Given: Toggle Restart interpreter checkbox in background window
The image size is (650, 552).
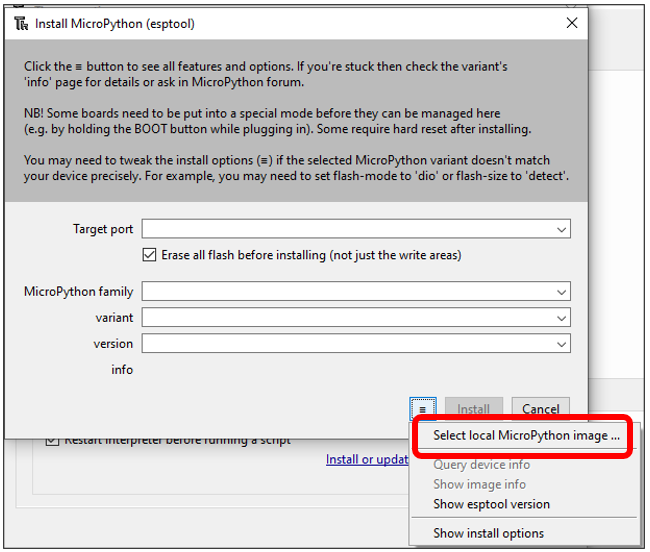Looking at the screenshot, I should tap(52, 441).
